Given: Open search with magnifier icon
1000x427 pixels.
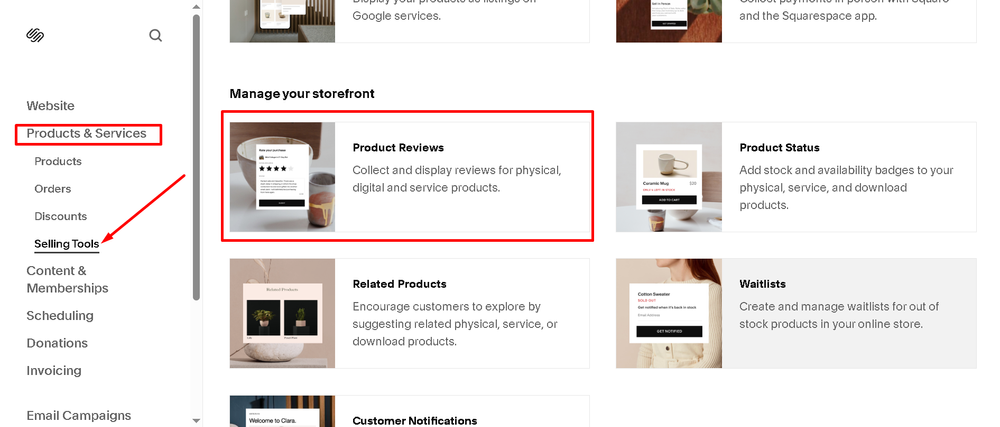Looking at the screenshot, I should coord(156,36).
